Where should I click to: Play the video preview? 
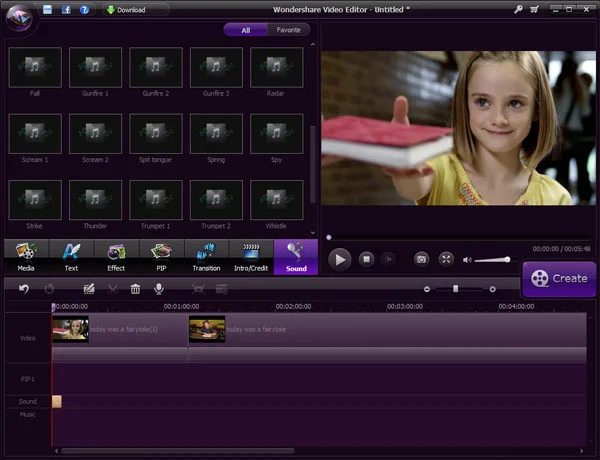click(x=340, y=259)
